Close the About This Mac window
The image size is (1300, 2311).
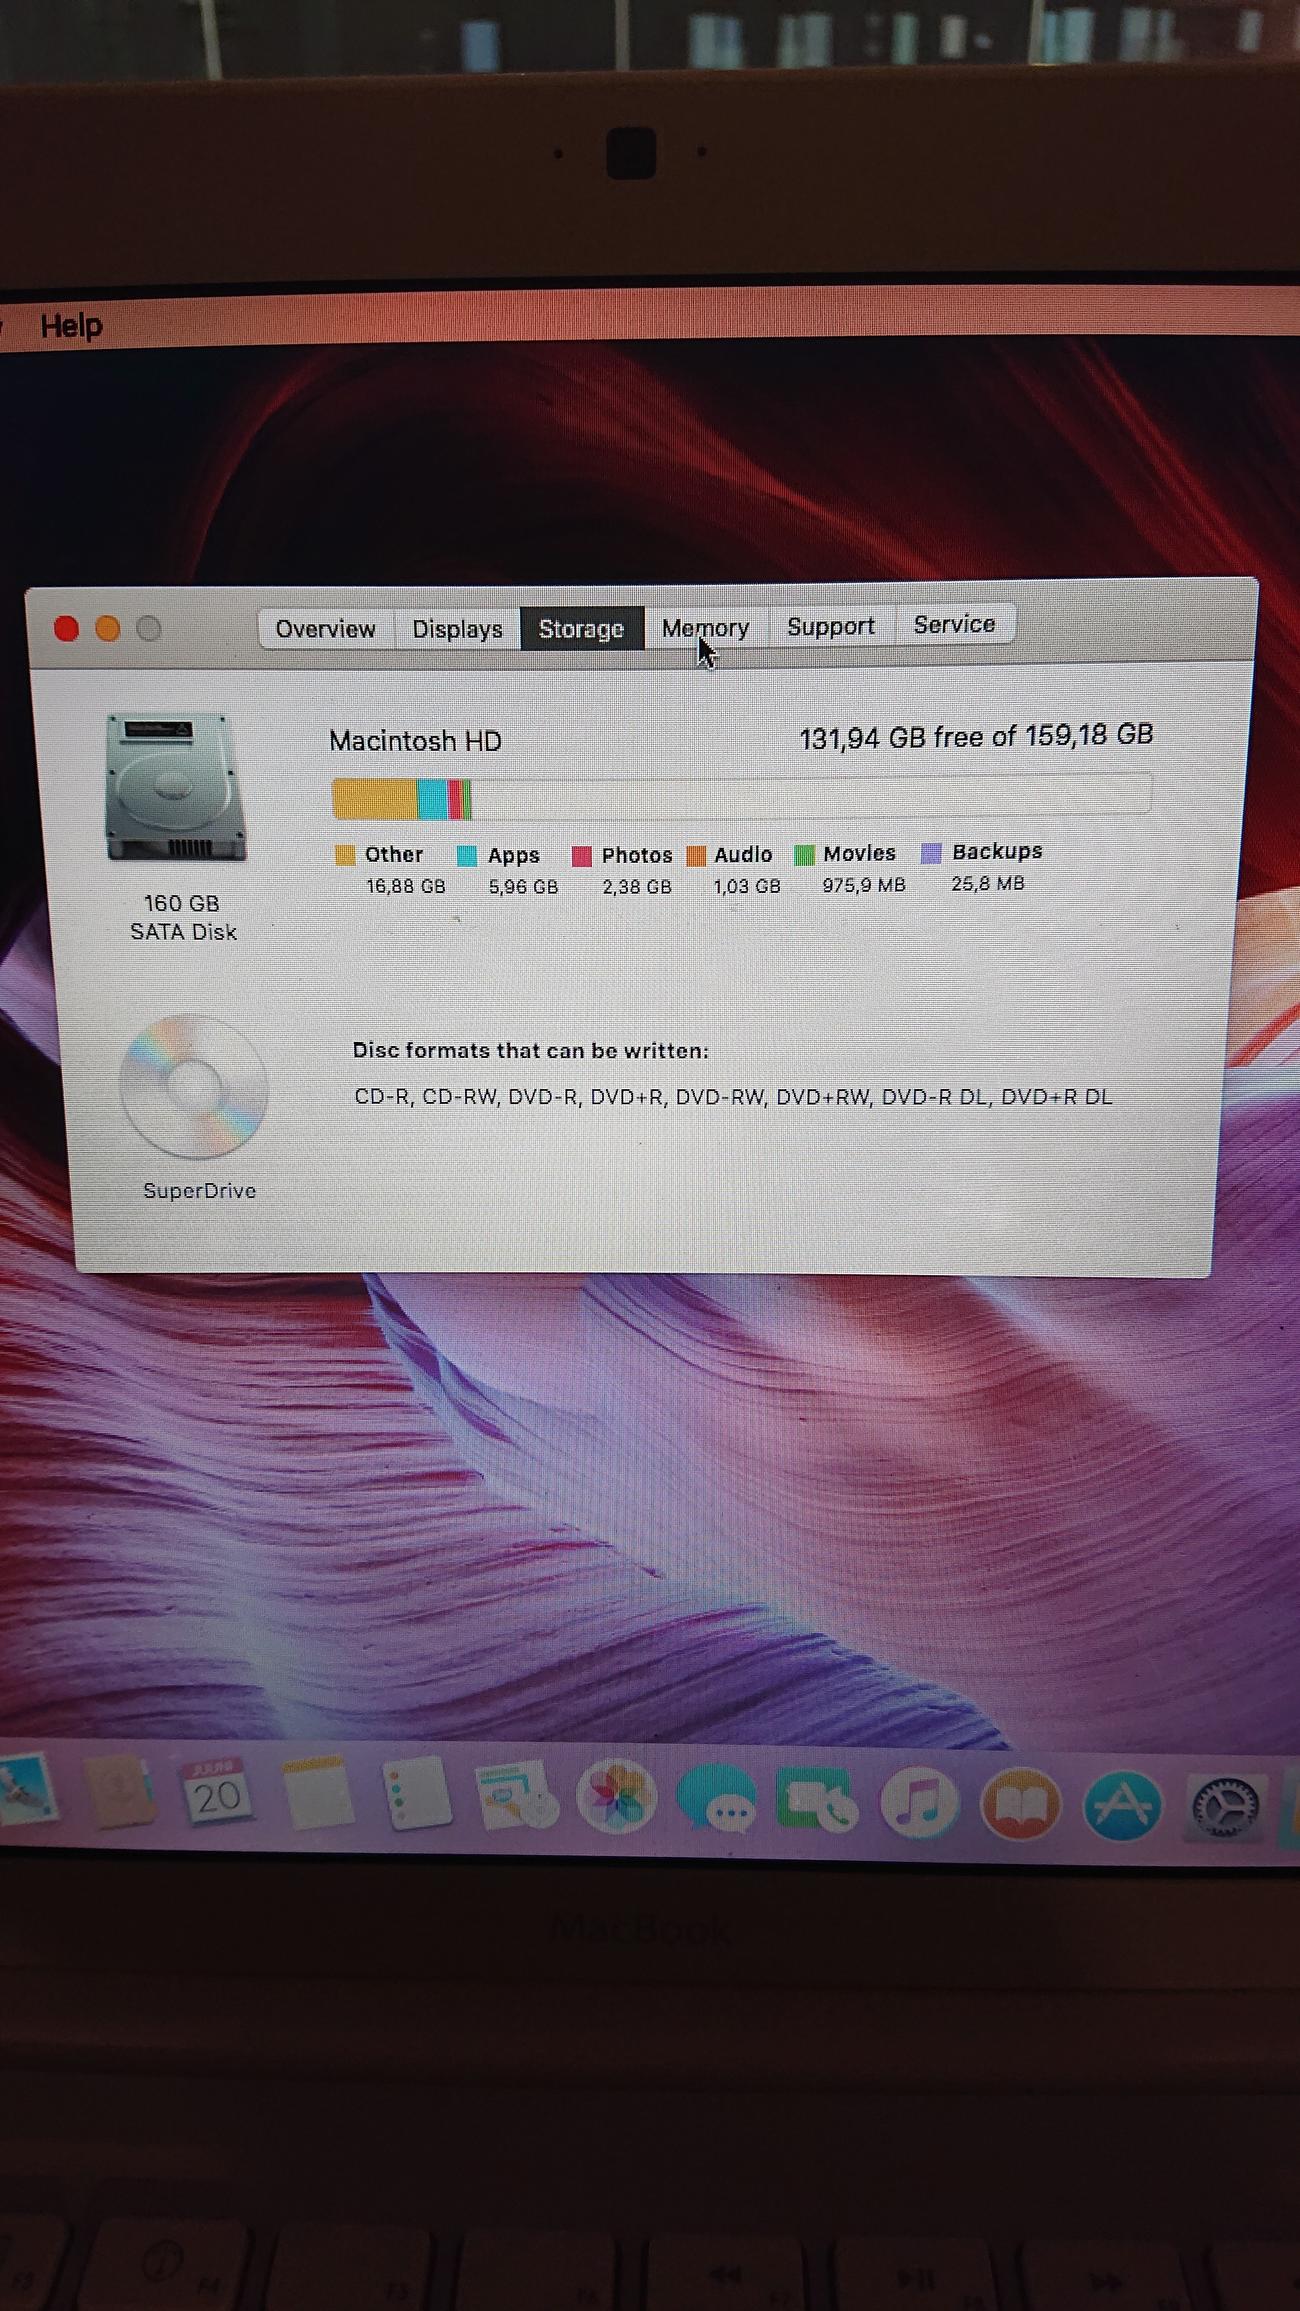coord(67,629)
